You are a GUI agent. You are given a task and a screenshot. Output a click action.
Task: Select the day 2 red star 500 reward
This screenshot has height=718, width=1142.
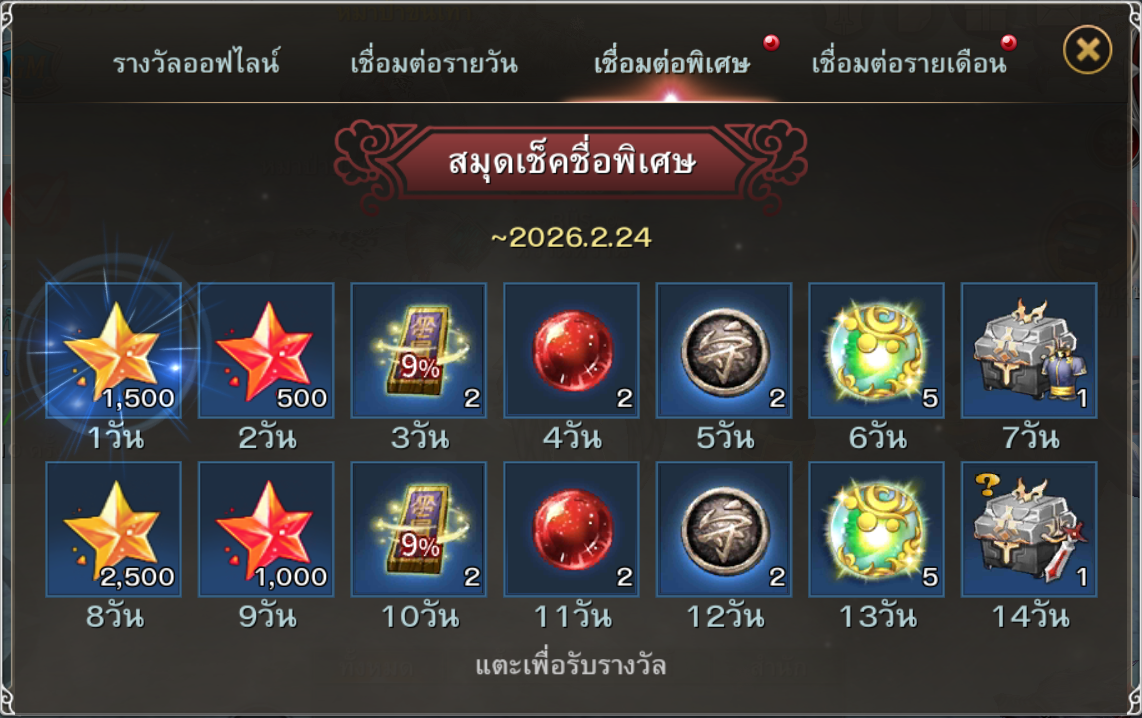coord(266,350)
